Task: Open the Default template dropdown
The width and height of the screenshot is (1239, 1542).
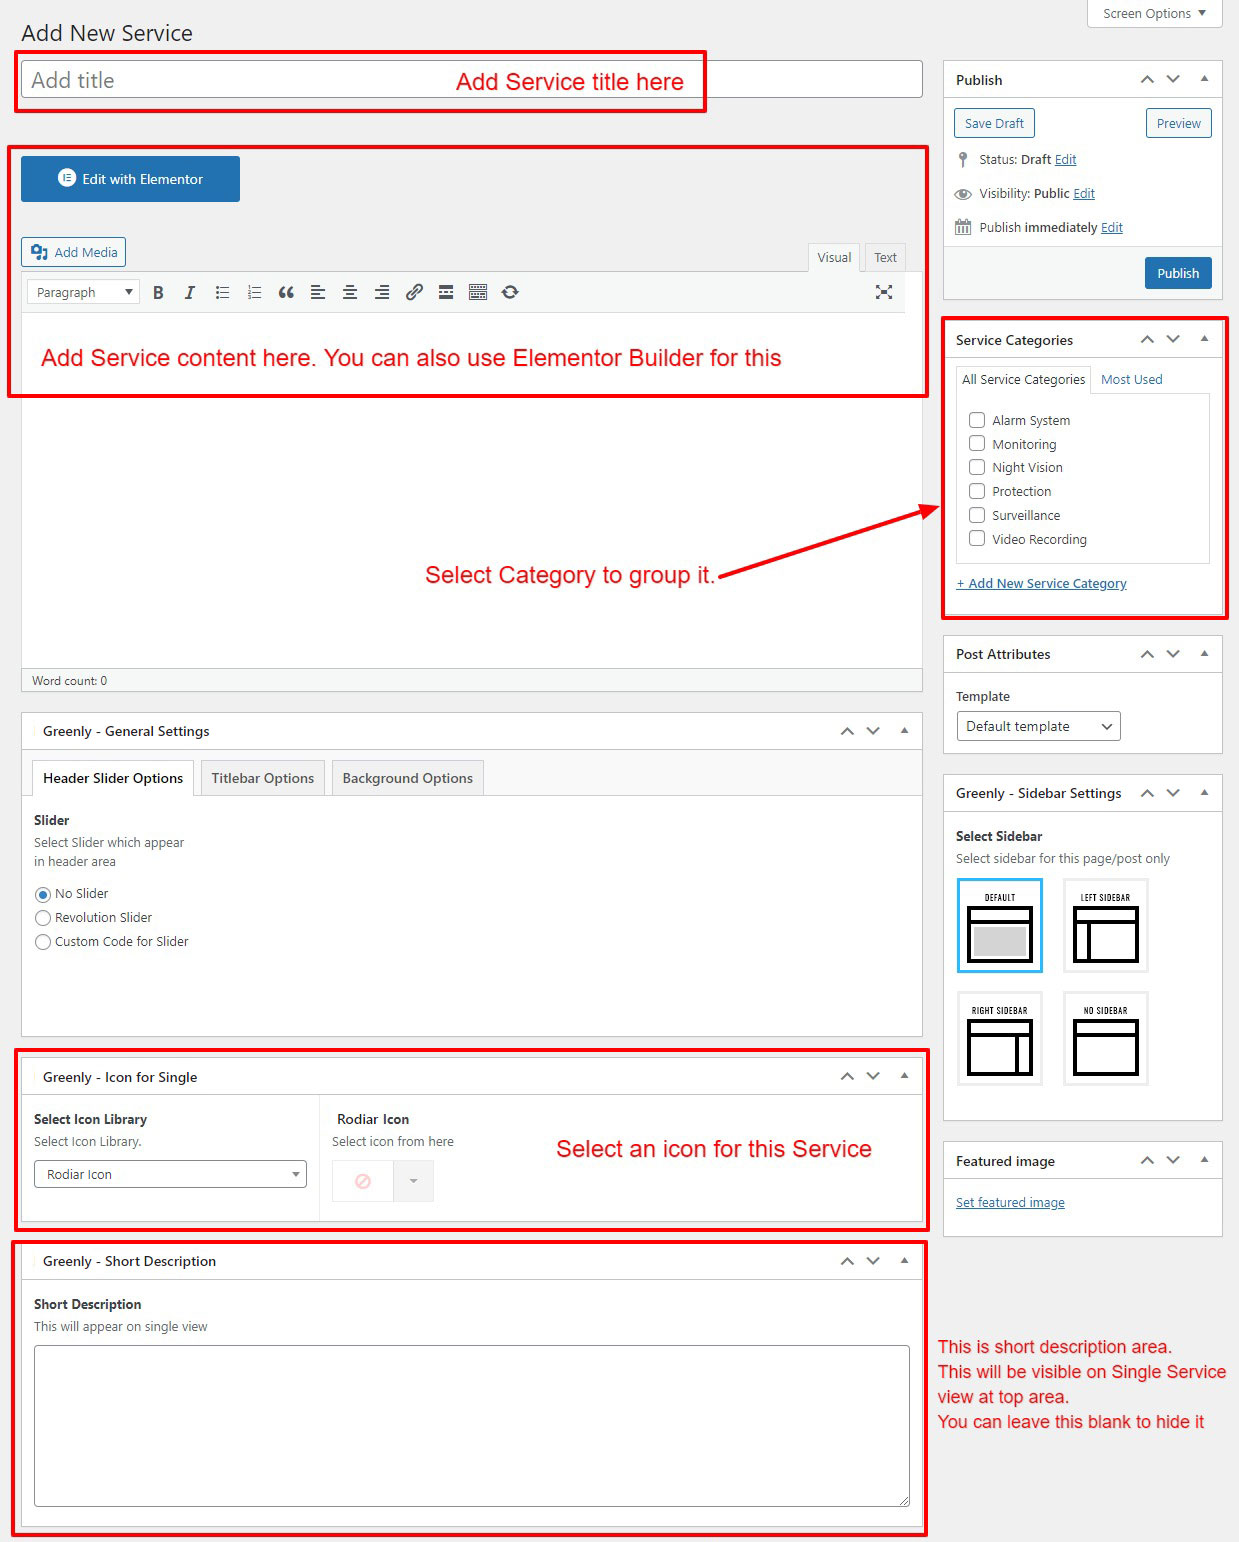Action: [1038, 726]
